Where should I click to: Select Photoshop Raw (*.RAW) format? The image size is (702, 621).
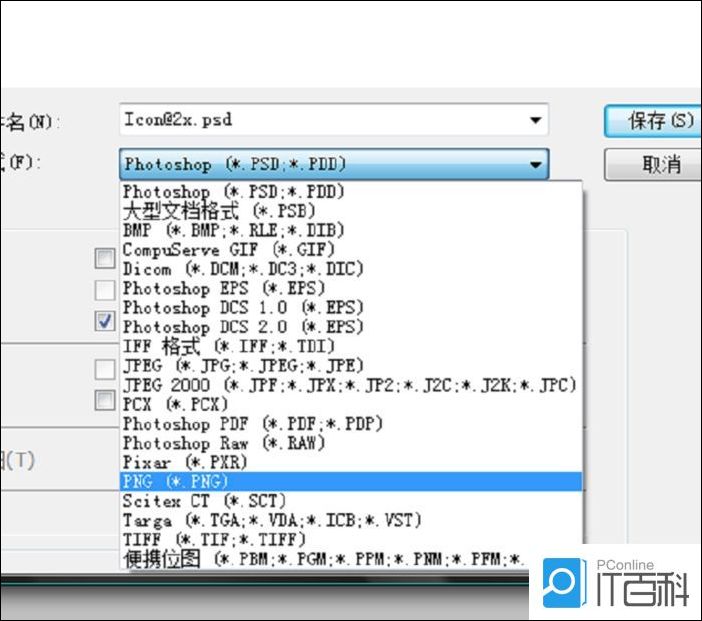351,443
